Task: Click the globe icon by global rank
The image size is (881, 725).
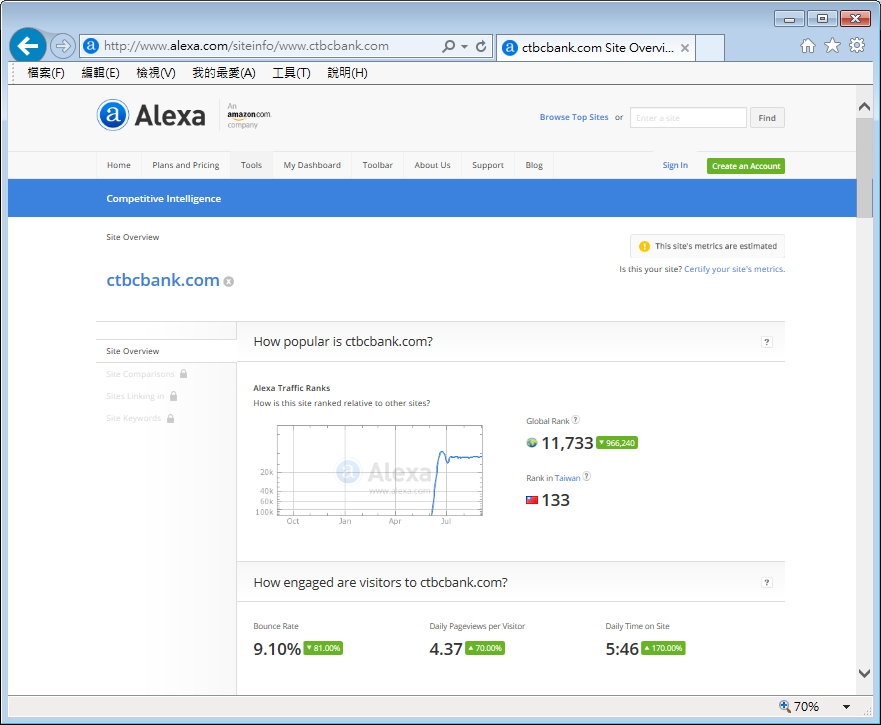Action: 532,443
